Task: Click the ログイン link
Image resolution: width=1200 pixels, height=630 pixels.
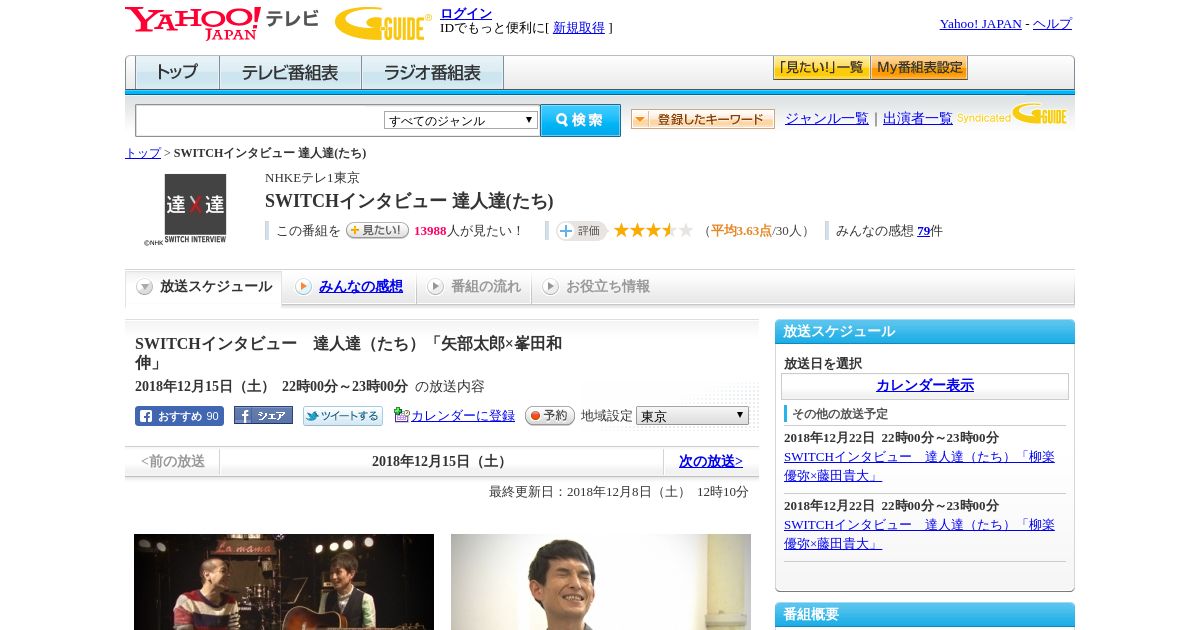Action: [466, 13]
